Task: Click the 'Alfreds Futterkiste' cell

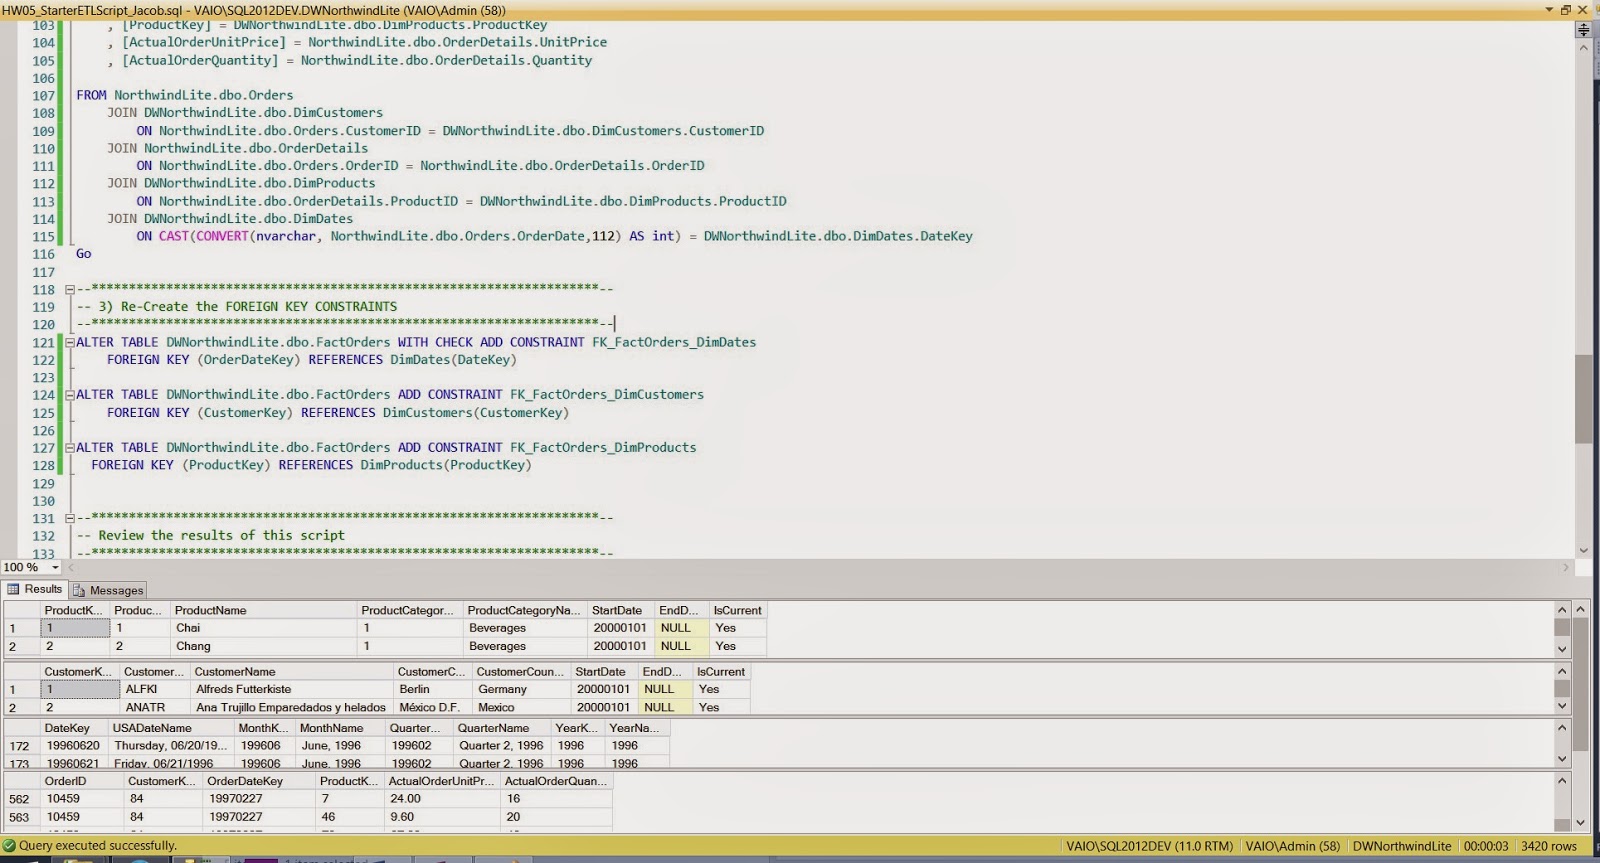Action: [292, 689]
